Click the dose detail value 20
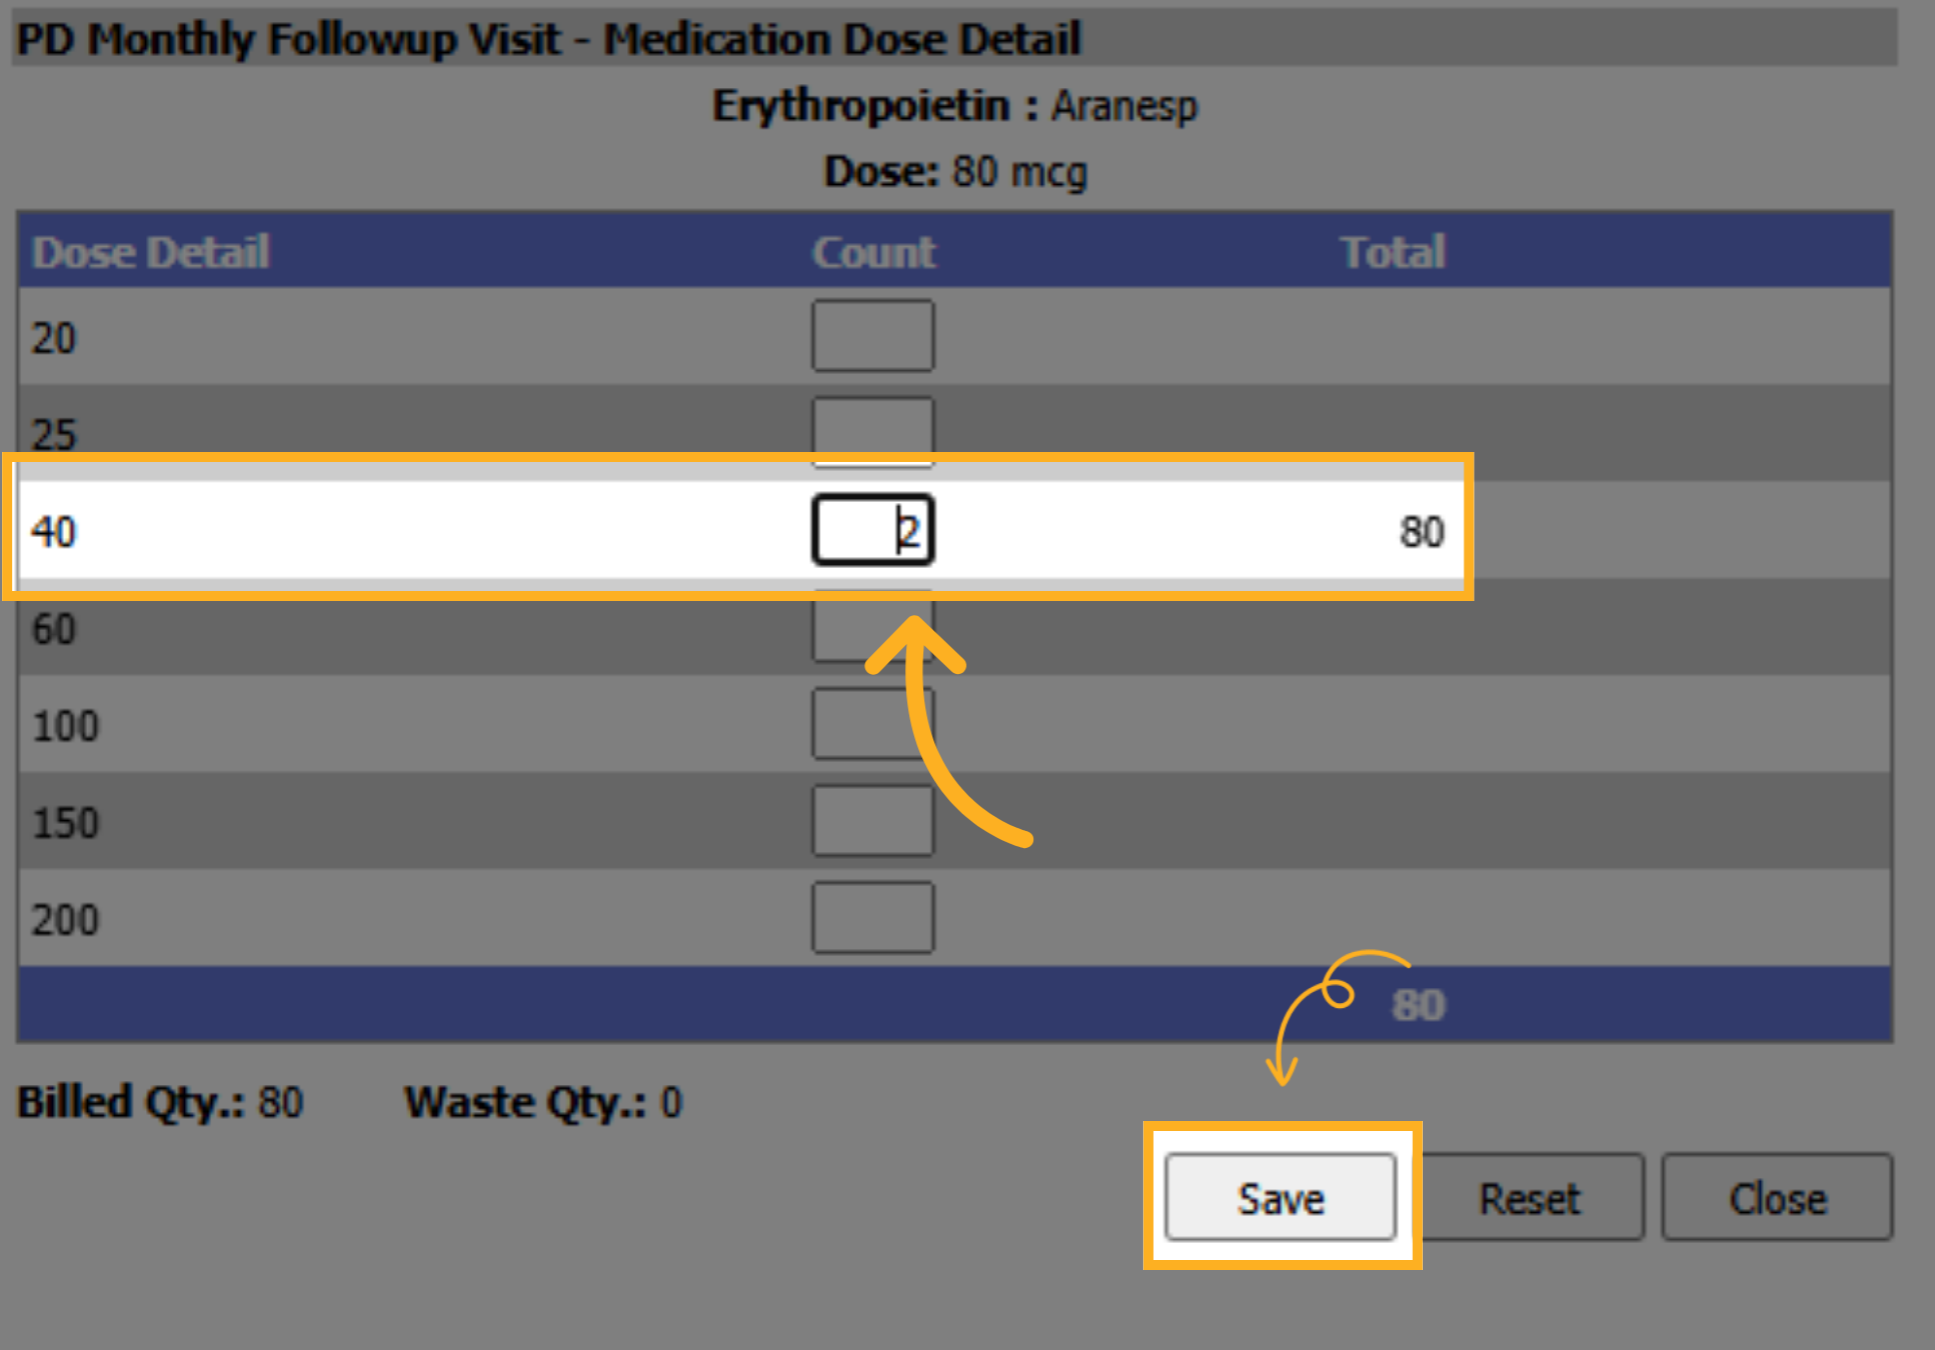 coord(54,338)
